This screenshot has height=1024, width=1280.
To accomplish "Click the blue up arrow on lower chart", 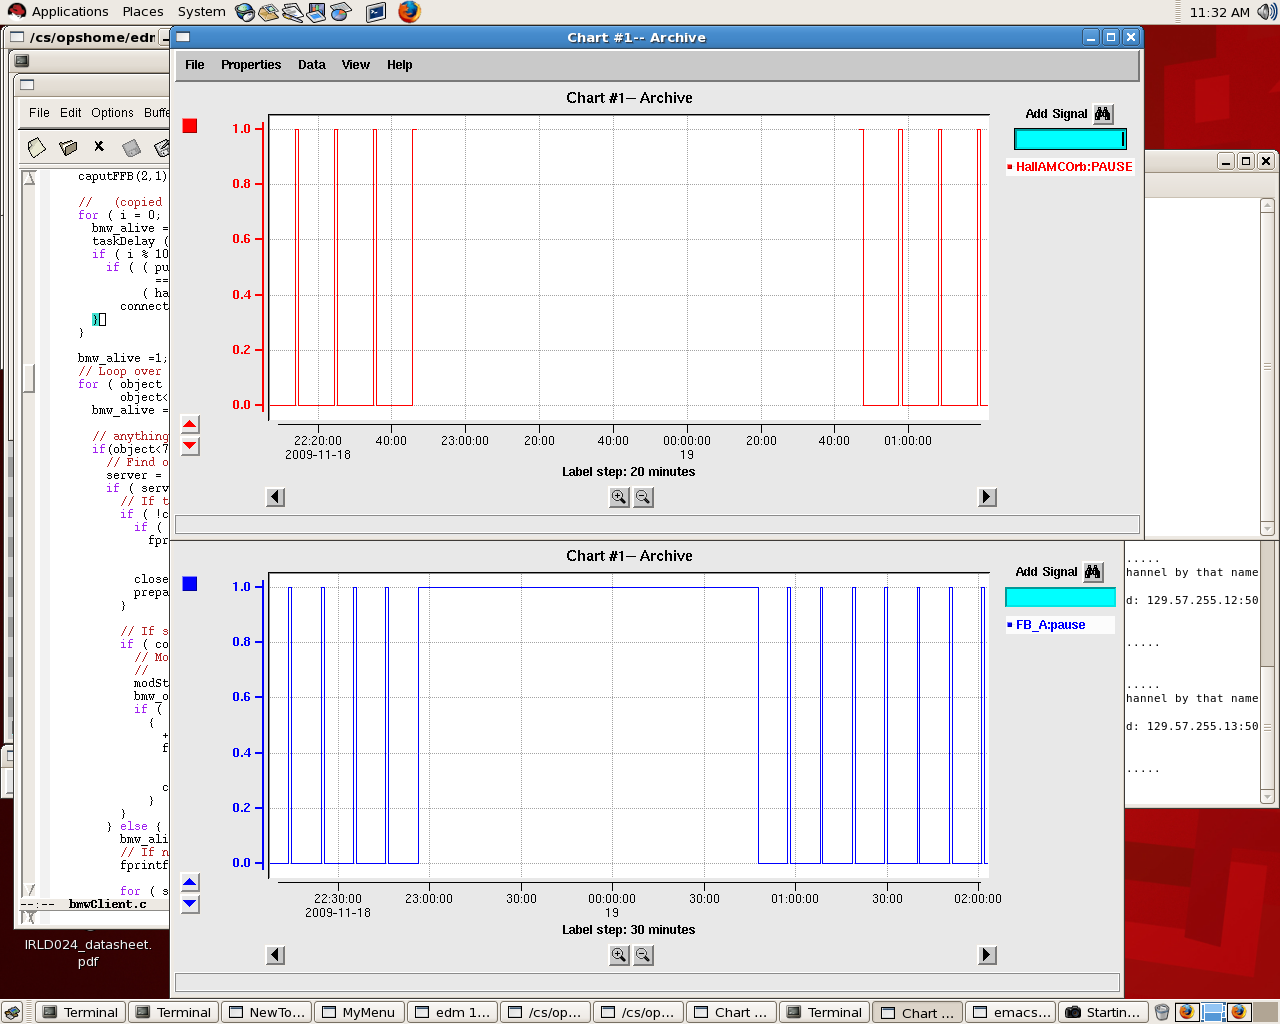I will tap(190, 882).
